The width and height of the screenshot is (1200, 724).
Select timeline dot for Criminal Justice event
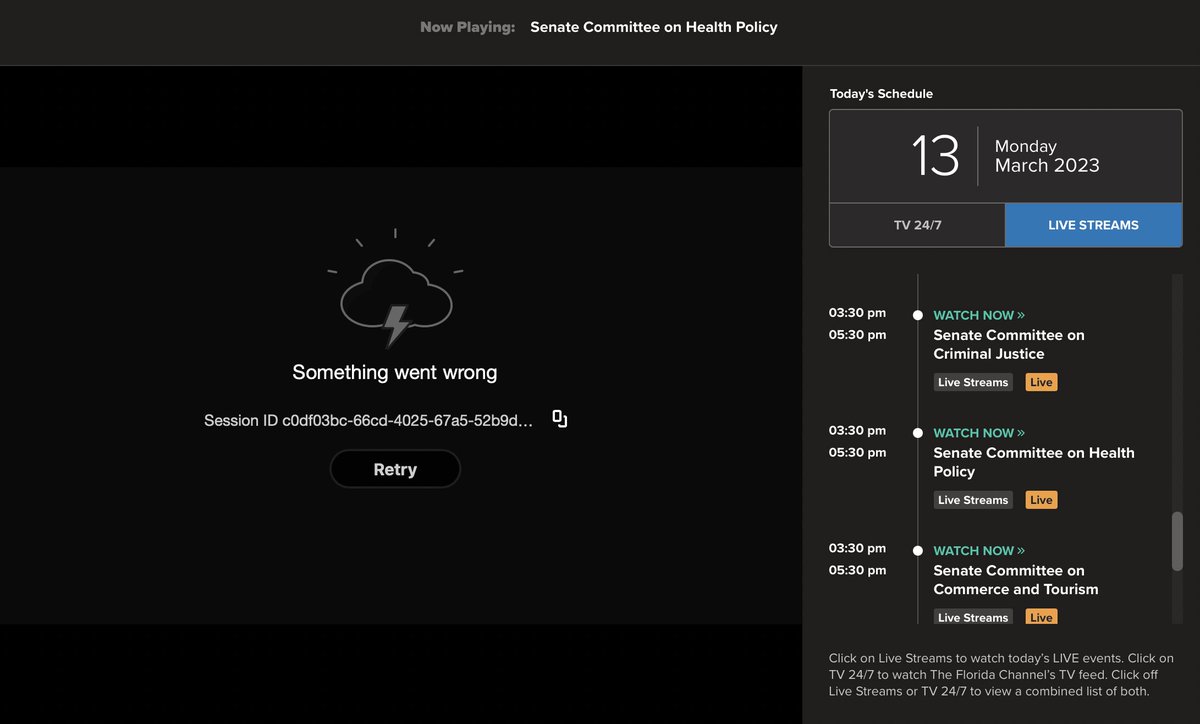tap(917, 315)
